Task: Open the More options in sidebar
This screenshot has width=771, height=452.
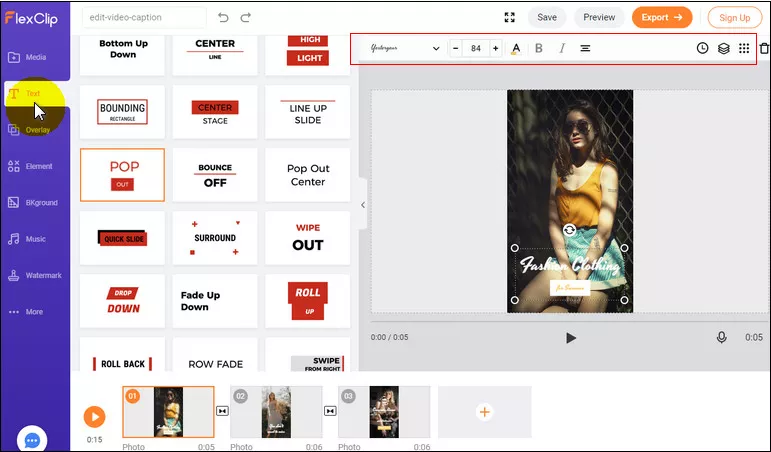Action: coord(26,312)
